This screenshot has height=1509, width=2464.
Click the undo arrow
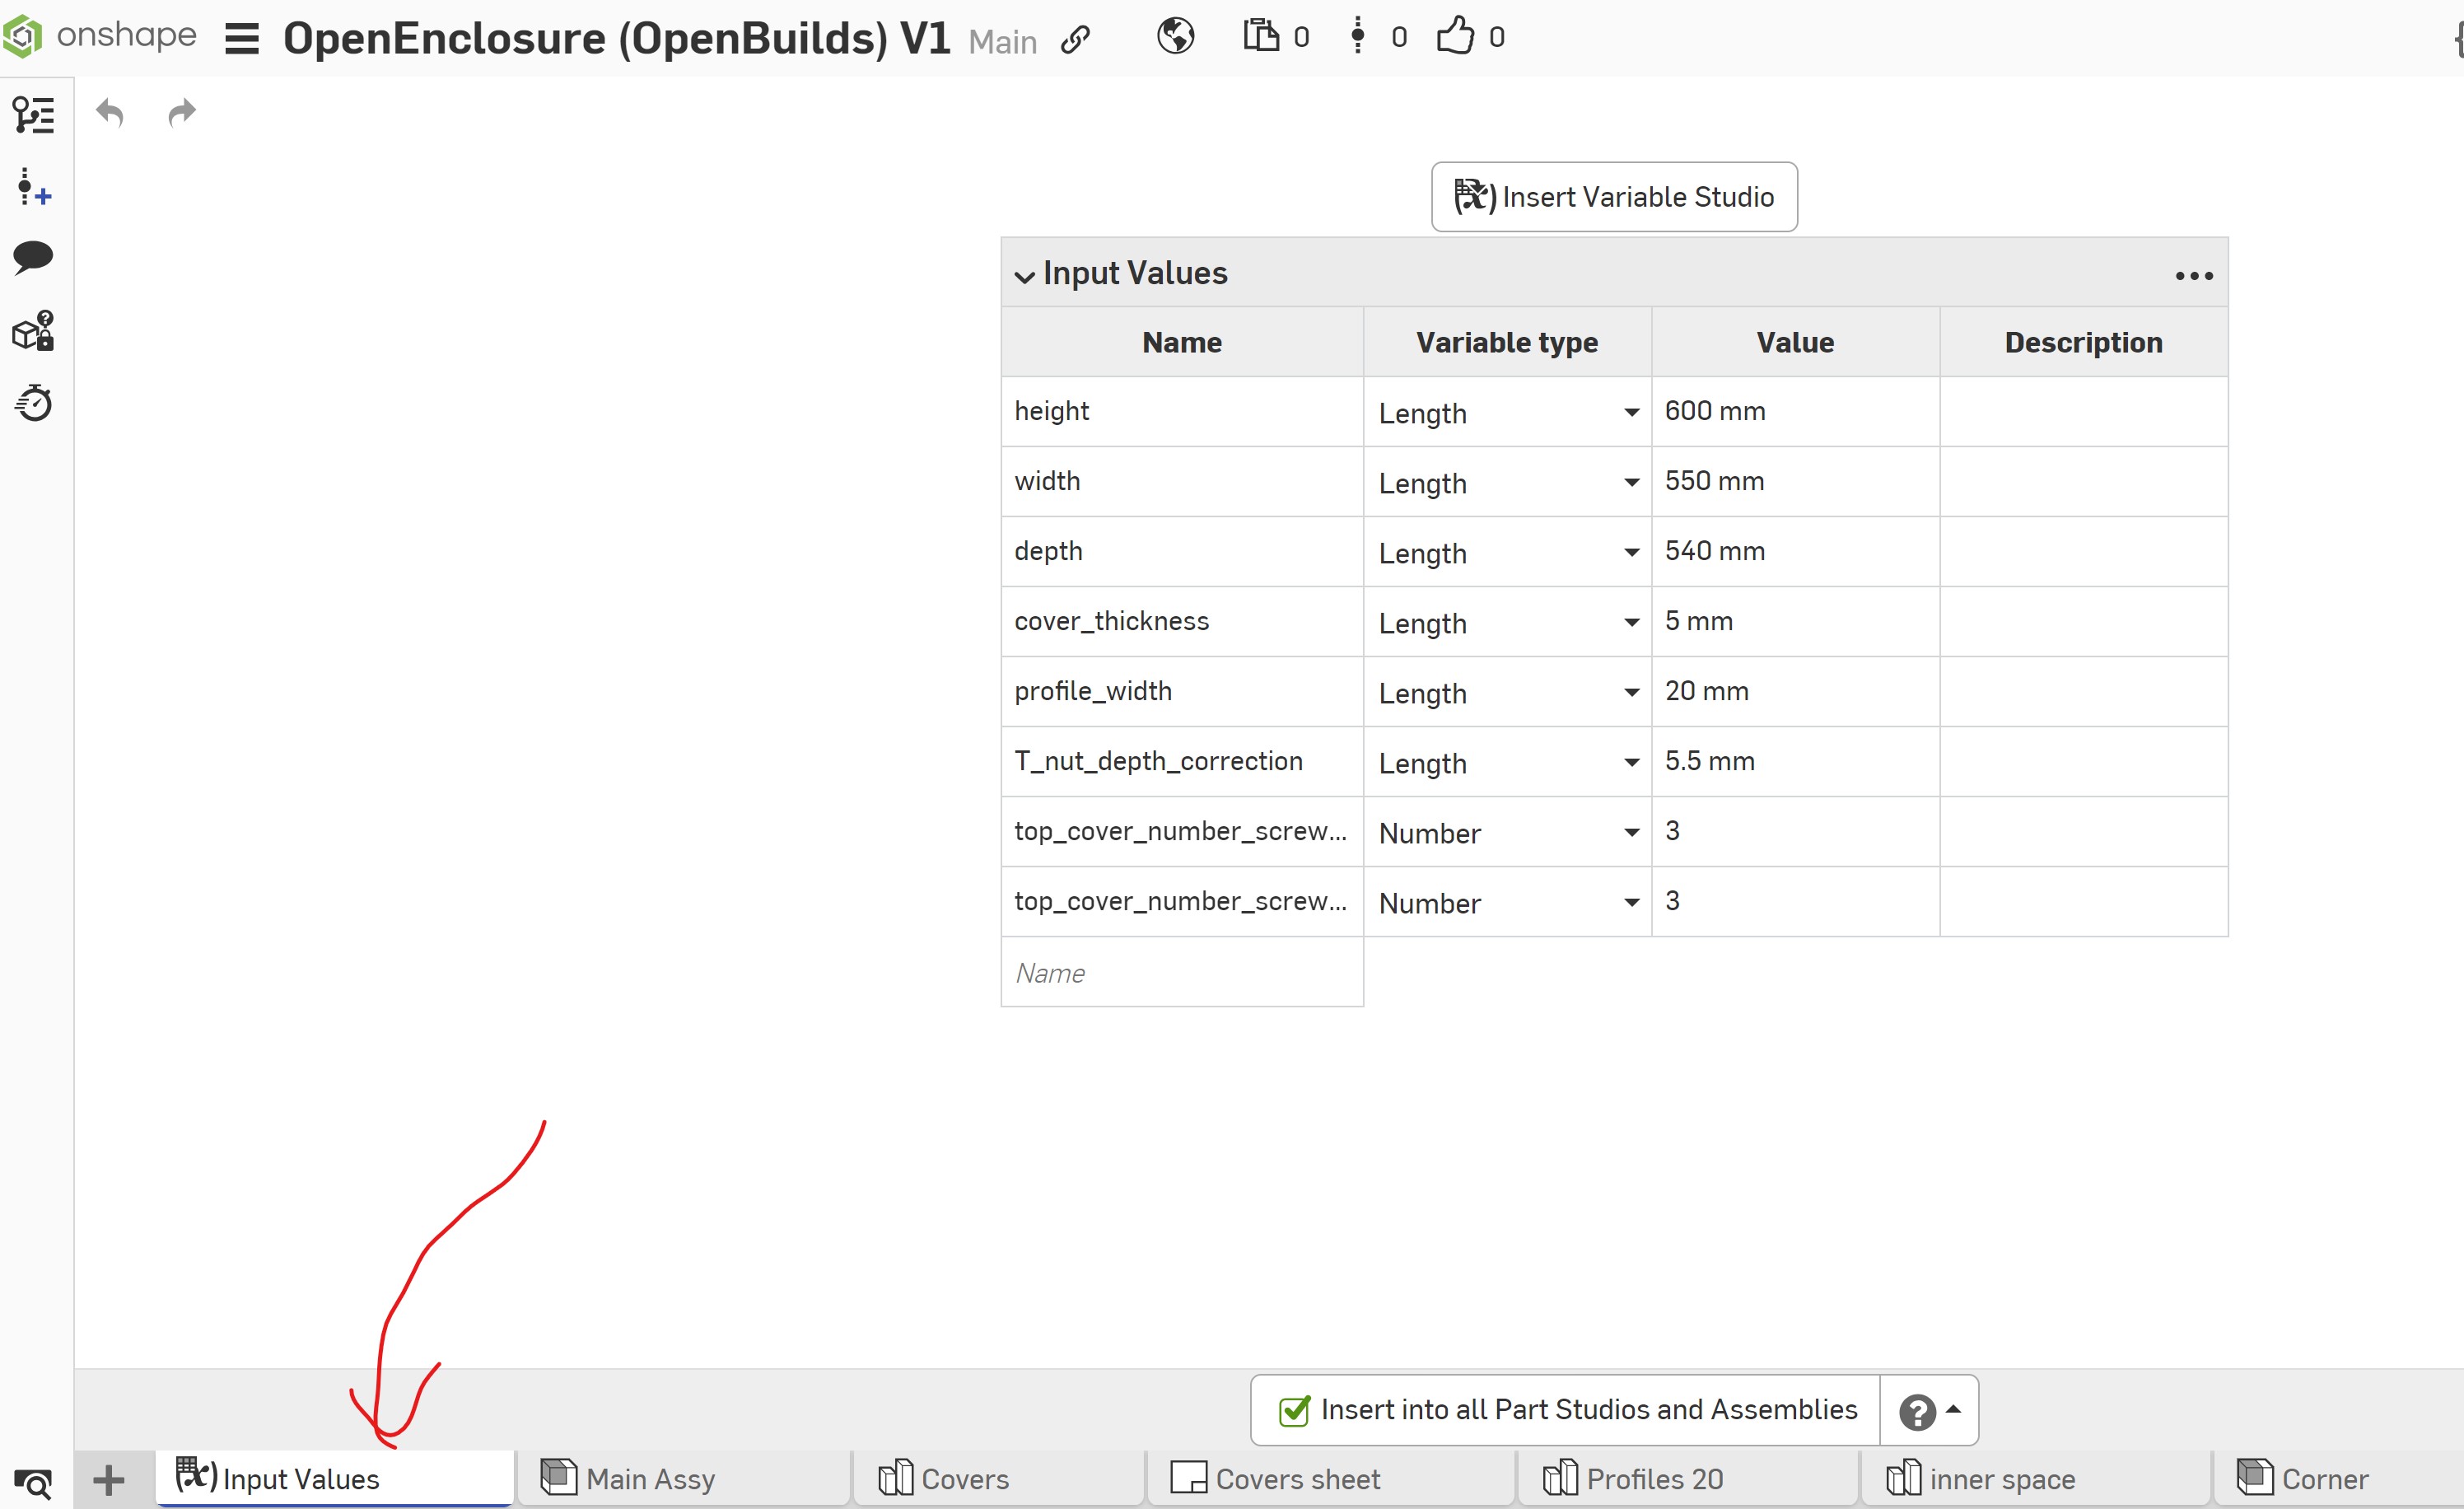(x=109, y=112)
